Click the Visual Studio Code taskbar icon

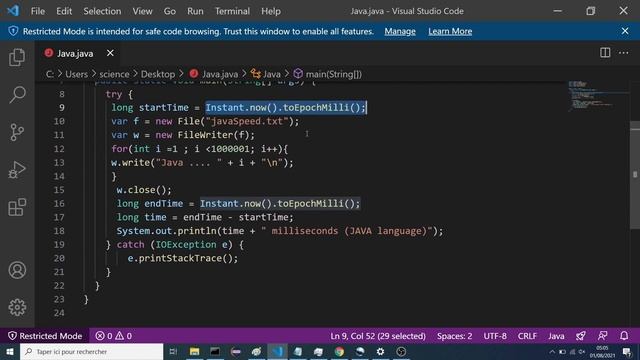click(x=277, y=351)
